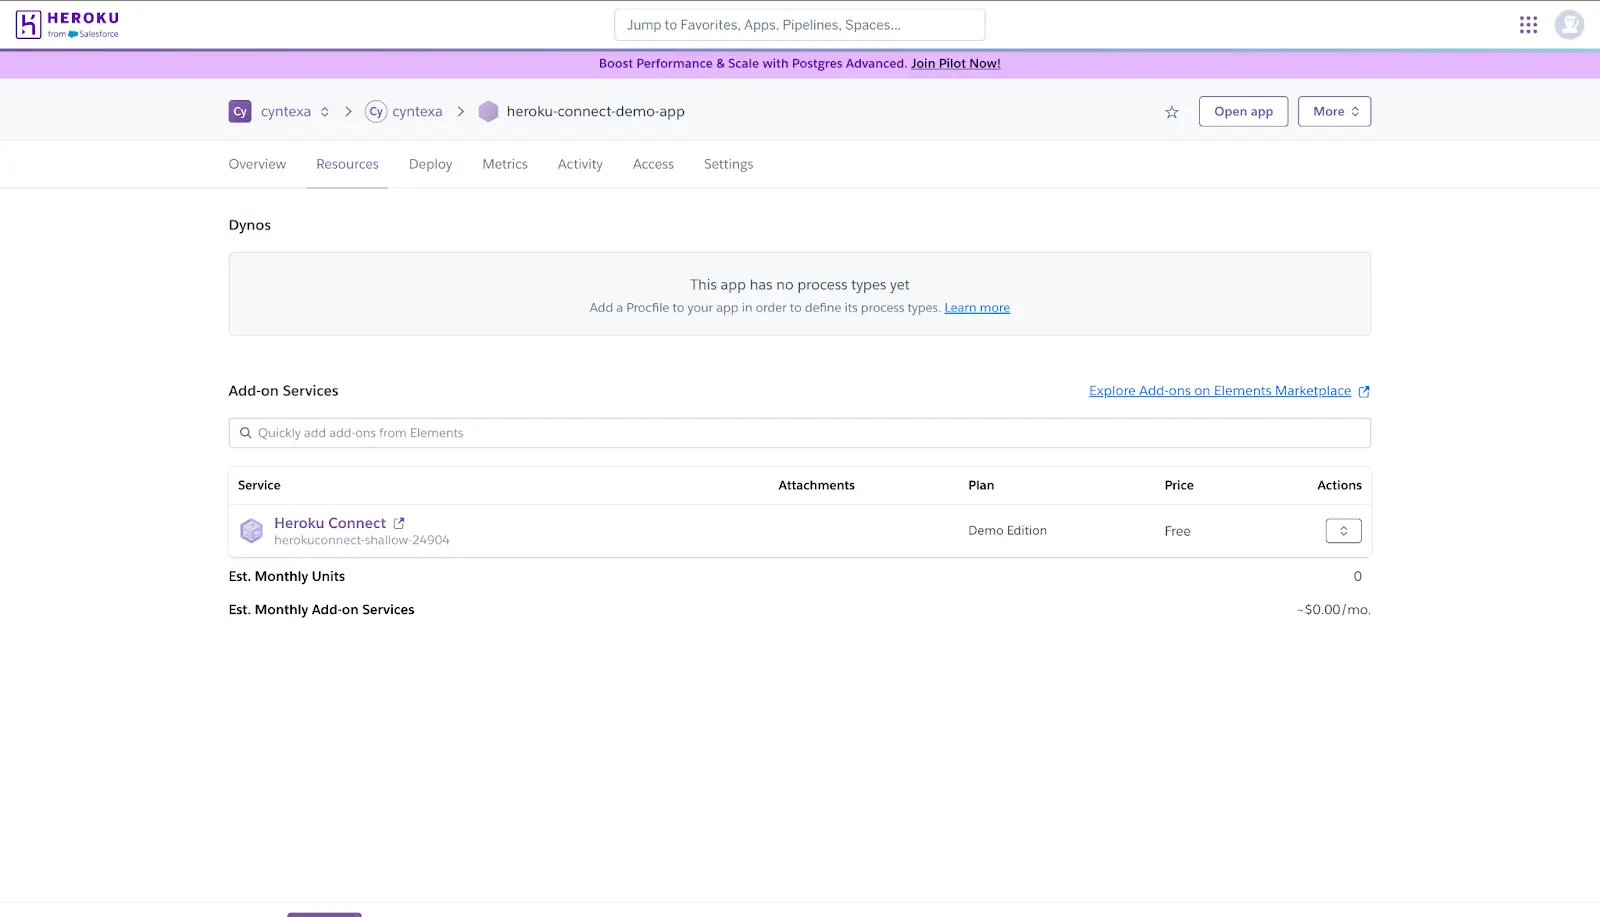Click the heroku-connect-demo-app hexagon icon
The width and height of the screenshot is (1600, 917).
click(488, 111)
